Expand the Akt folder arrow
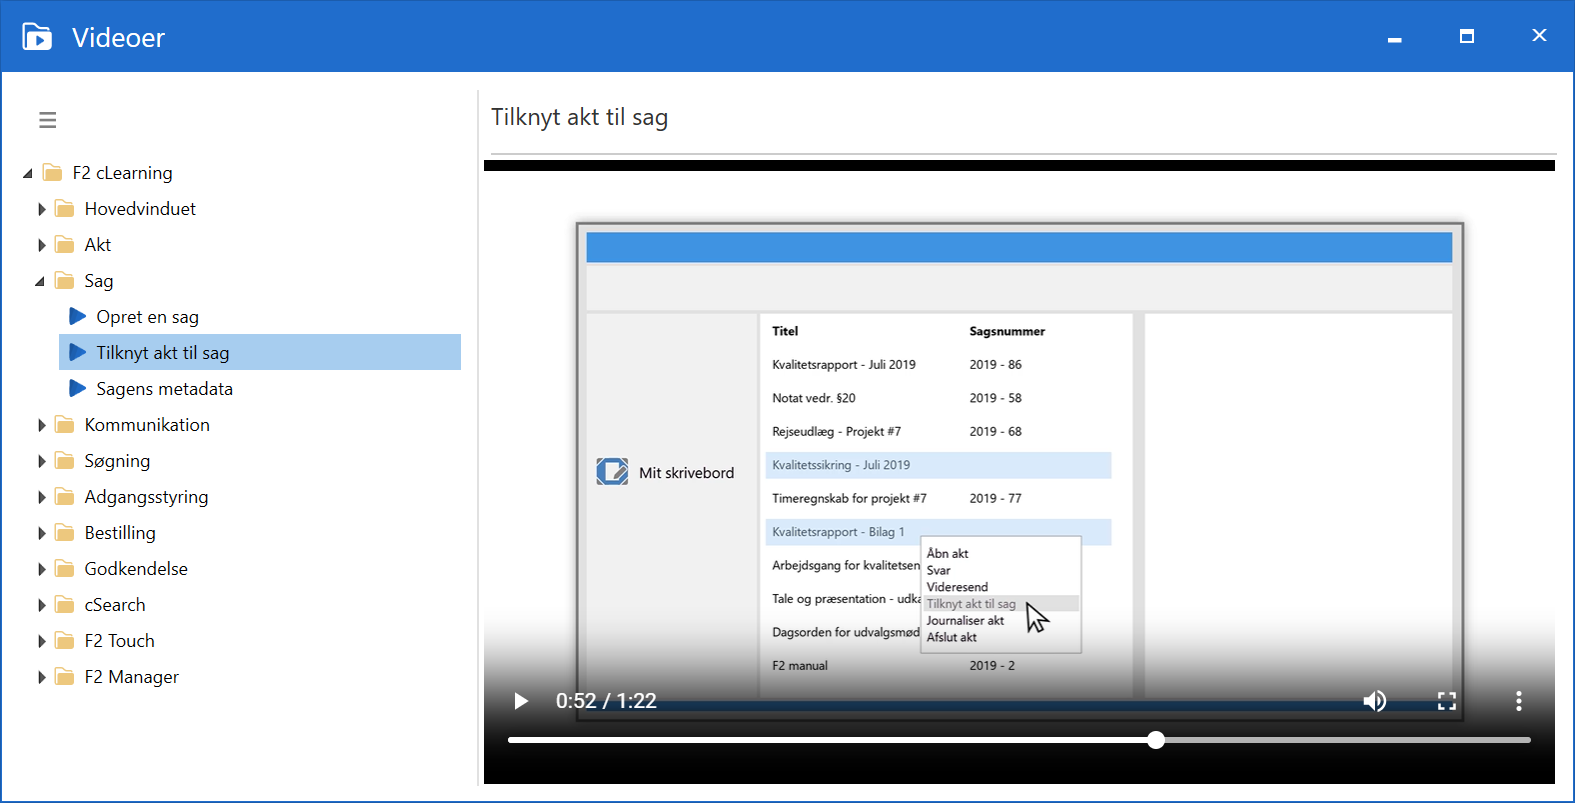1575x803 pixels. [x=42, y=245]
